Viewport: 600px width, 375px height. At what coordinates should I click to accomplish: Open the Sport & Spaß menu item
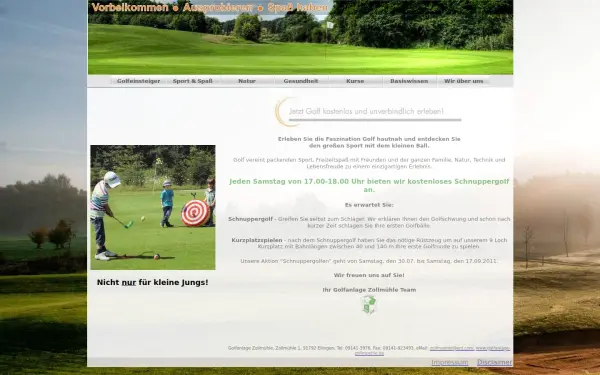[x=192, y=81]
